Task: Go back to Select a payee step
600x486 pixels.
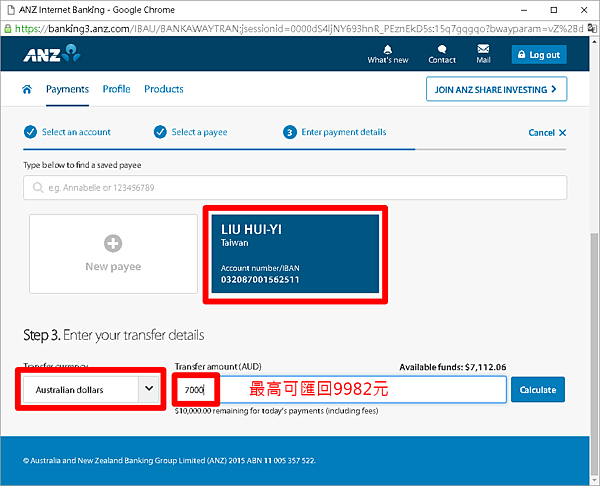Action: coord(191,132)
